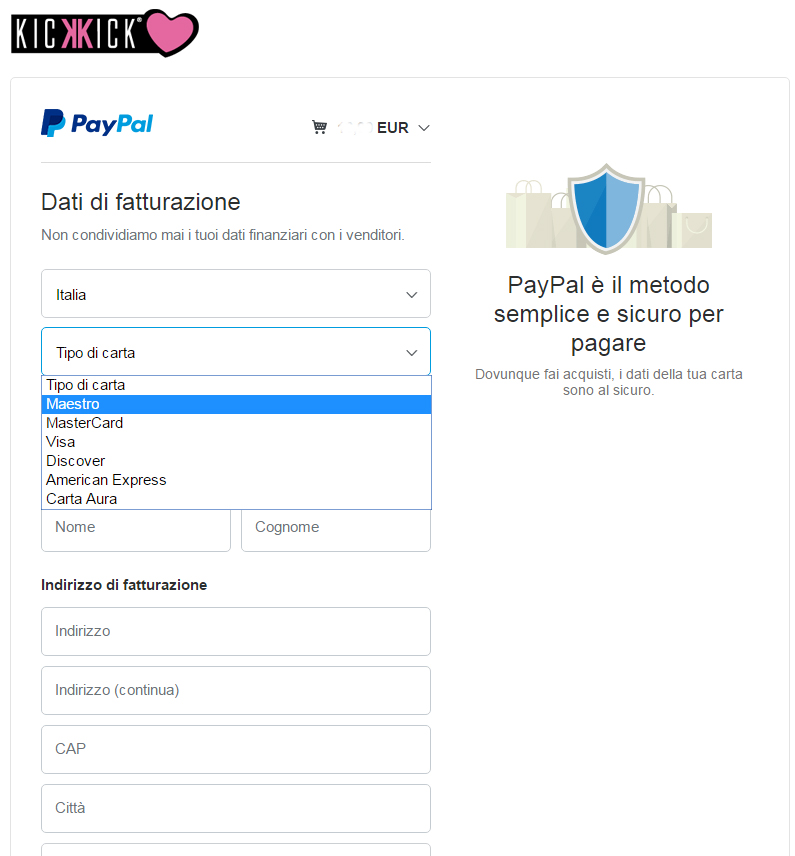This screenshot has width=795, height=856.
Task: Click the blue shield illustration
Action: [x=606, y=209]
